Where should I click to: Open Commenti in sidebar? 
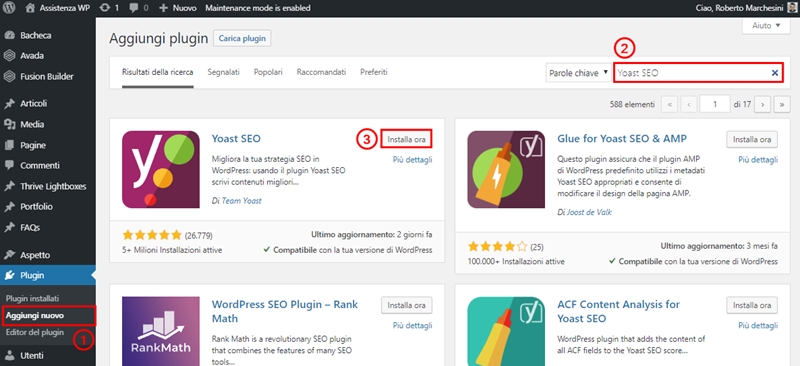point(40,165)
